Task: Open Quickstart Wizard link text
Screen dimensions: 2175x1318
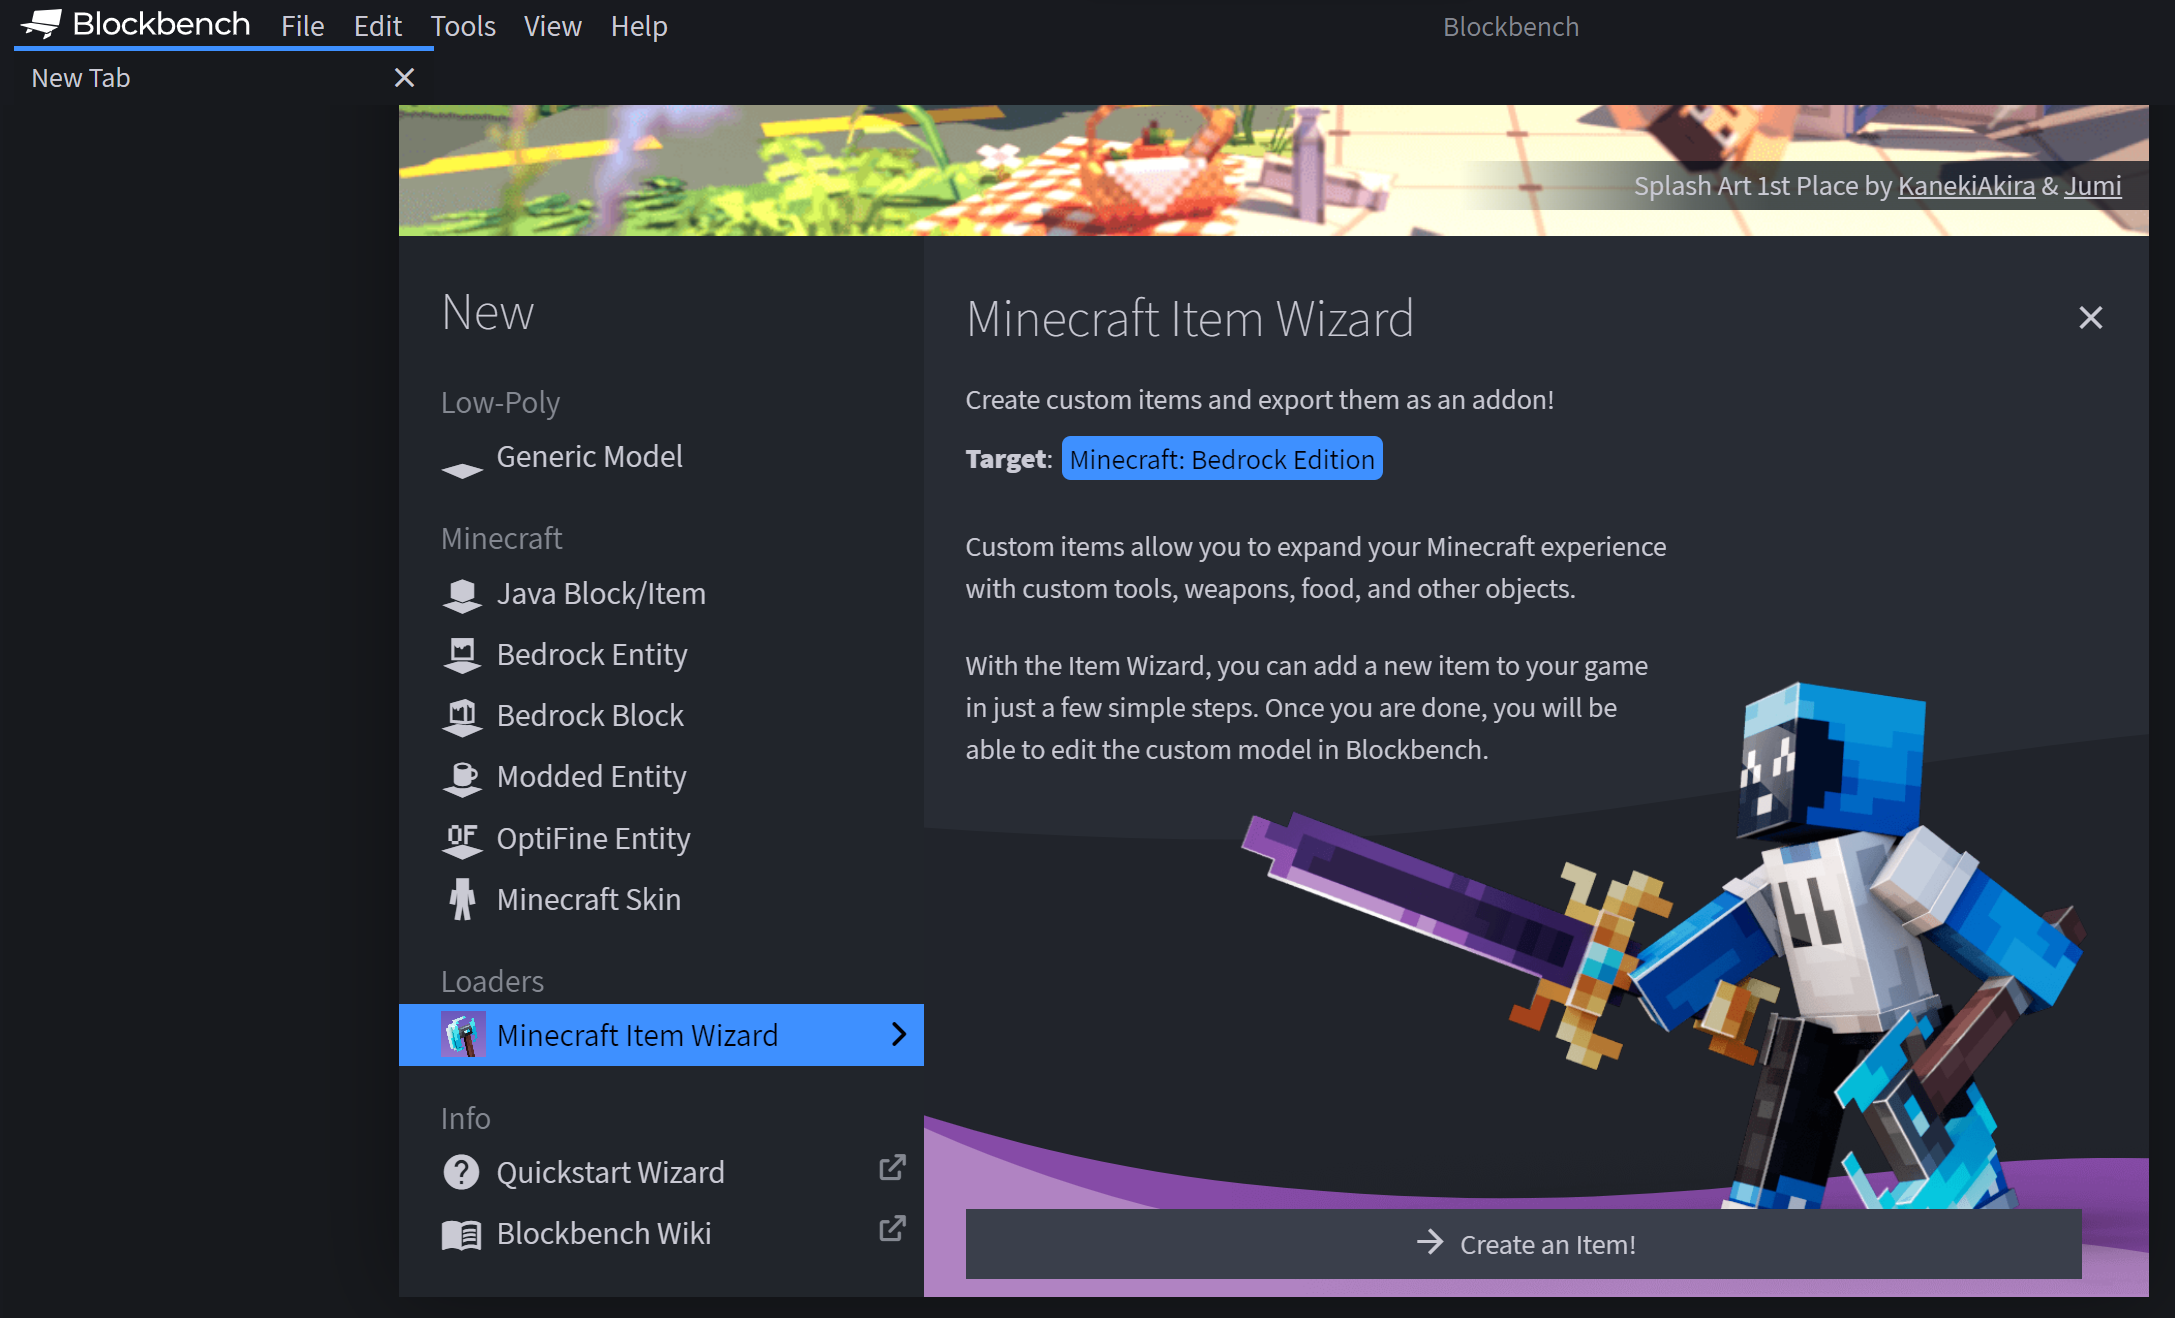Action: (610, 1173)
